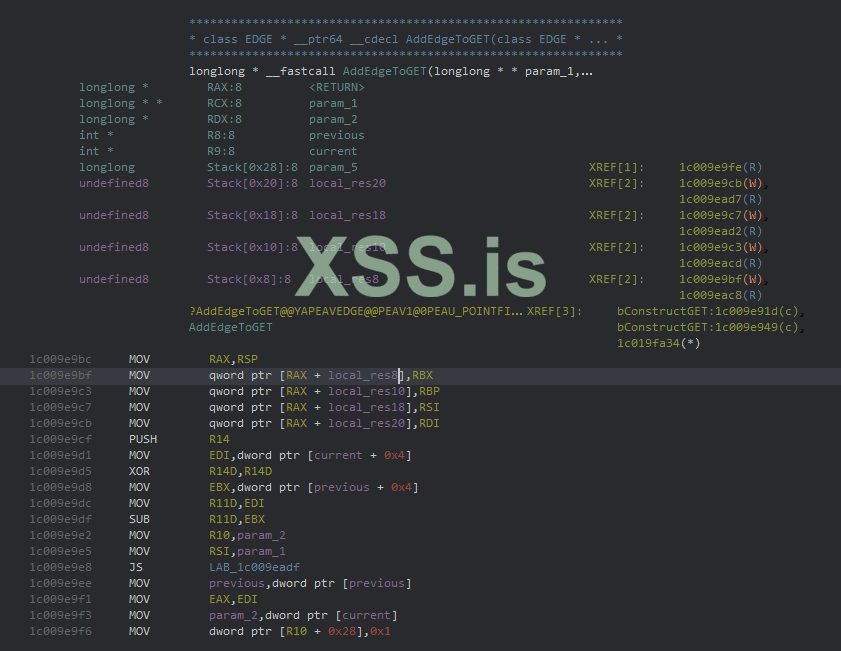Screen dimensions: 841x651
Task: Click local_res10 in instruction at 1c009e9c3
Action: (366, 391)
